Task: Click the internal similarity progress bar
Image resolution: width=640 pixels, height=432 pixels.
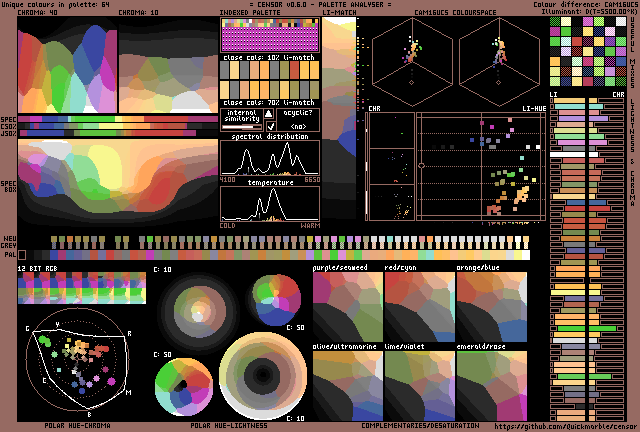Action: tap(242, 127)
